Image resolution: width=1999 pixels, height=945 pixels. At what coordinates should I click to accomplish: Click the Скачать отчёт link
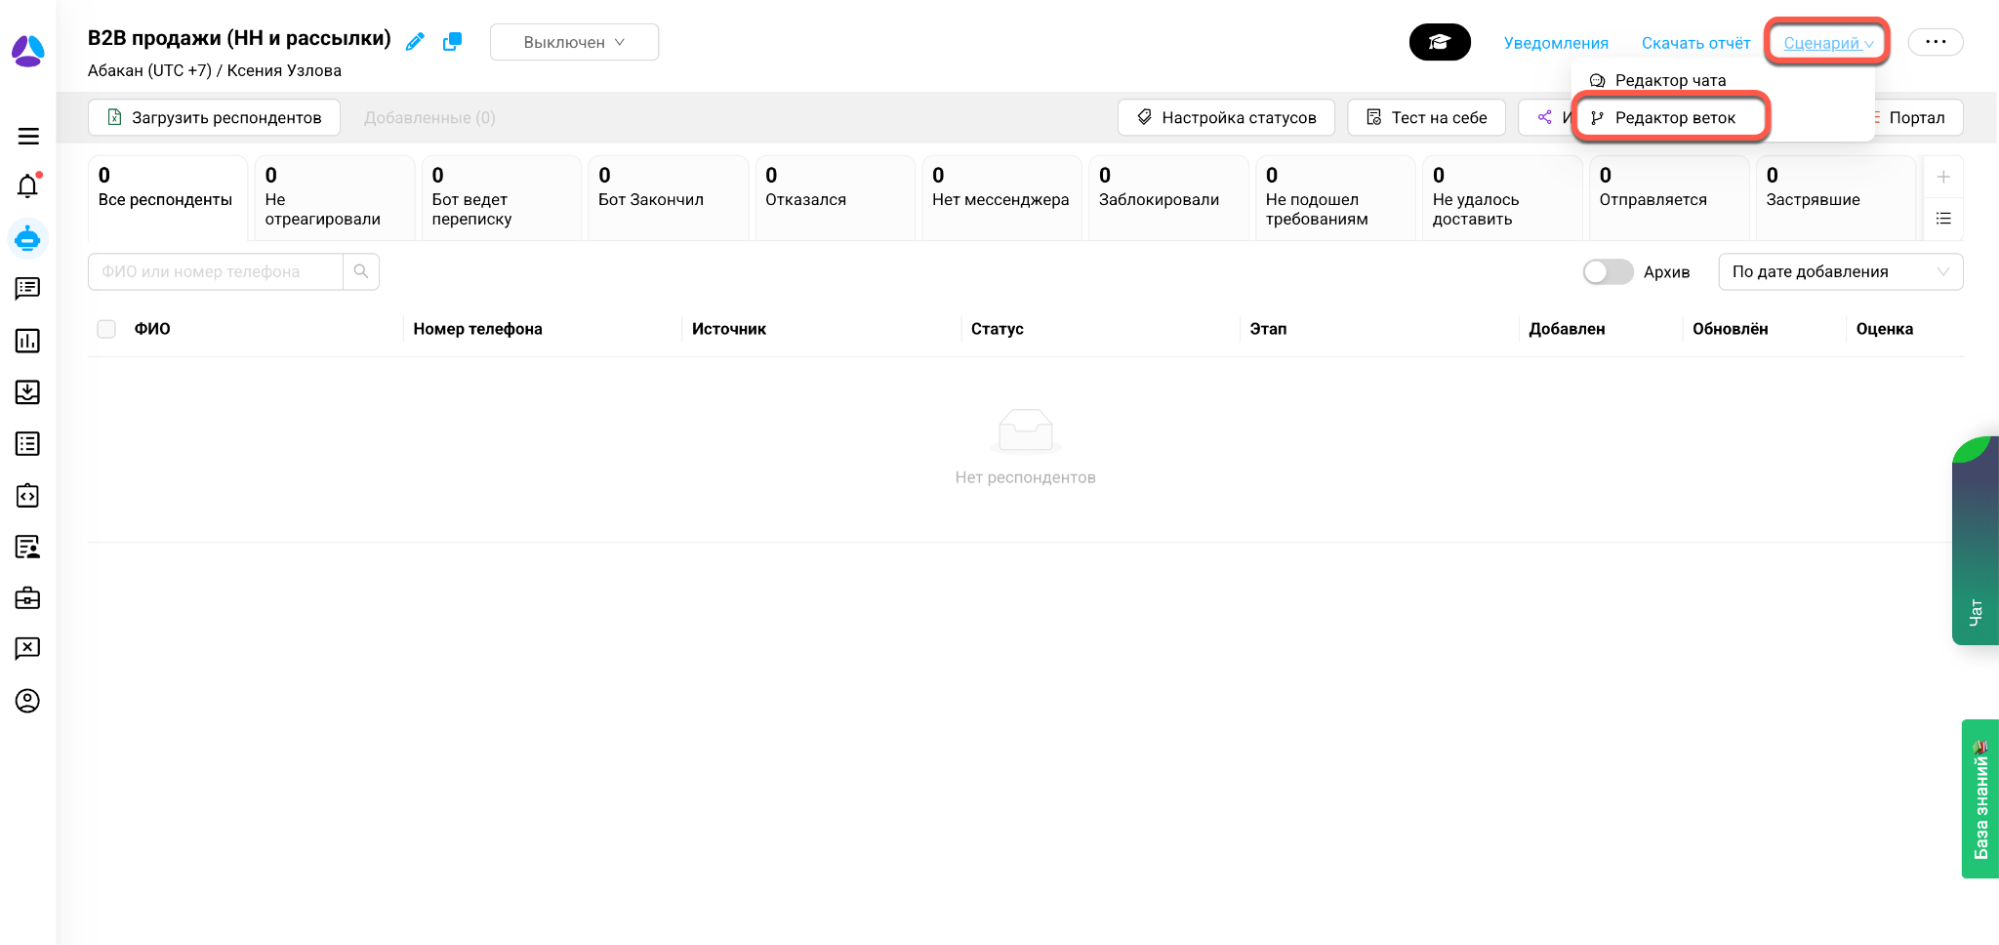(x=1695, y=43)
